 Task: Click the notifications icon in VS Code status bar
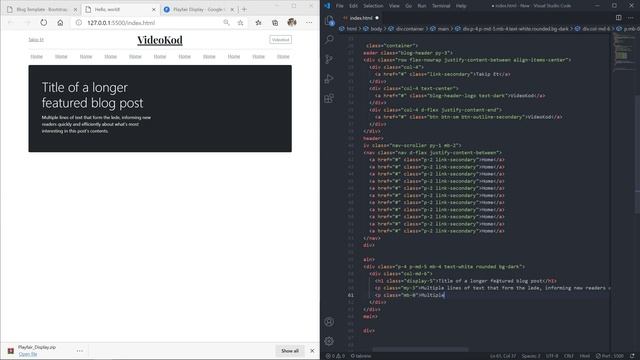click(x=632, y=356)
